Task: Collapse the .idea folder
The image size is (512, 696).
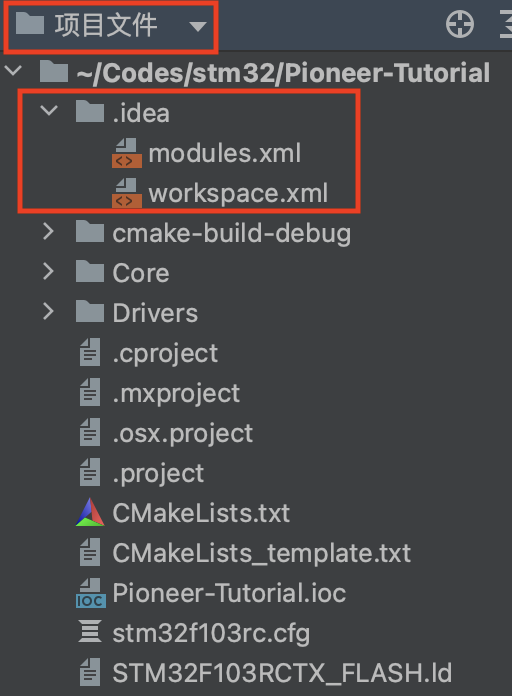Action: tap(49, 110)
